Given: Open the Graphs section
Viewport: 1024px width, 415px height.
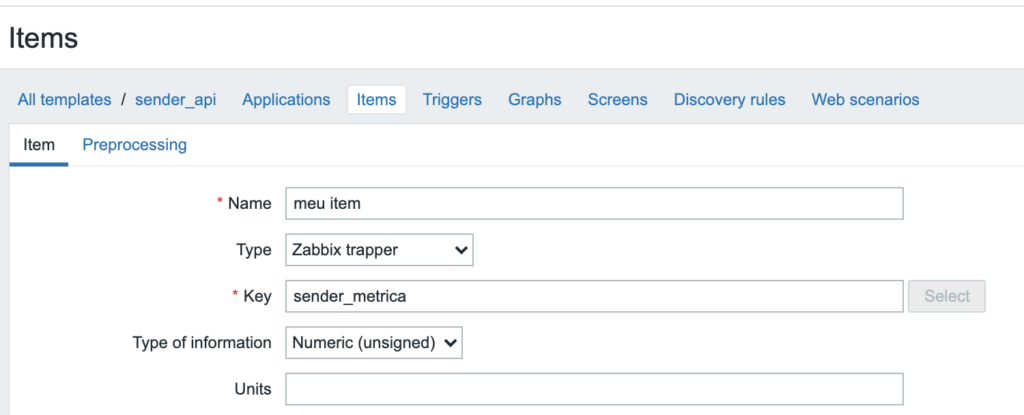Looking at the screenshot, I should (534, 100).
